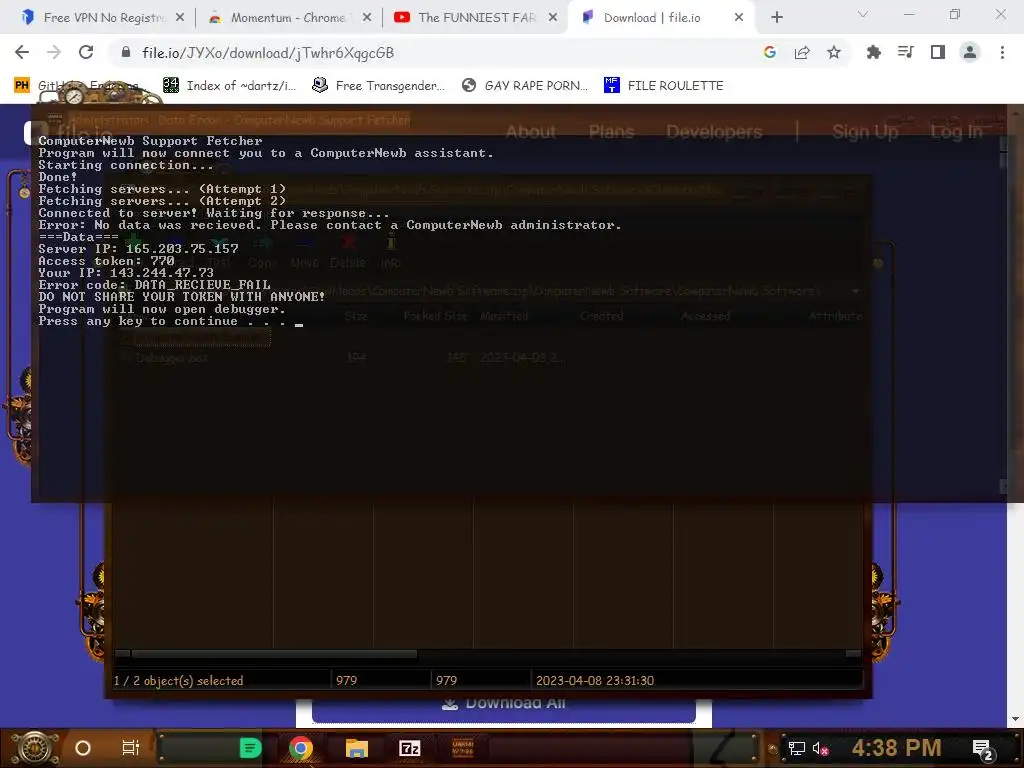Open the network tray icon
The image size is (1024, 768).
pyautogui.click(x=797, y=748)
